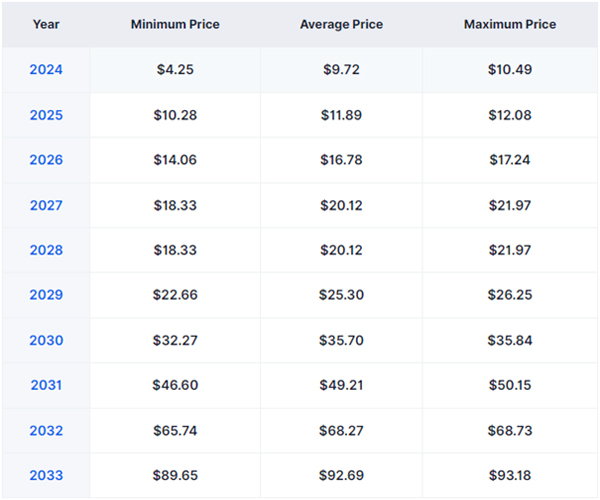600x500 pixels.
Task: Select the 2029 year link
Action: tap(46, 295)
